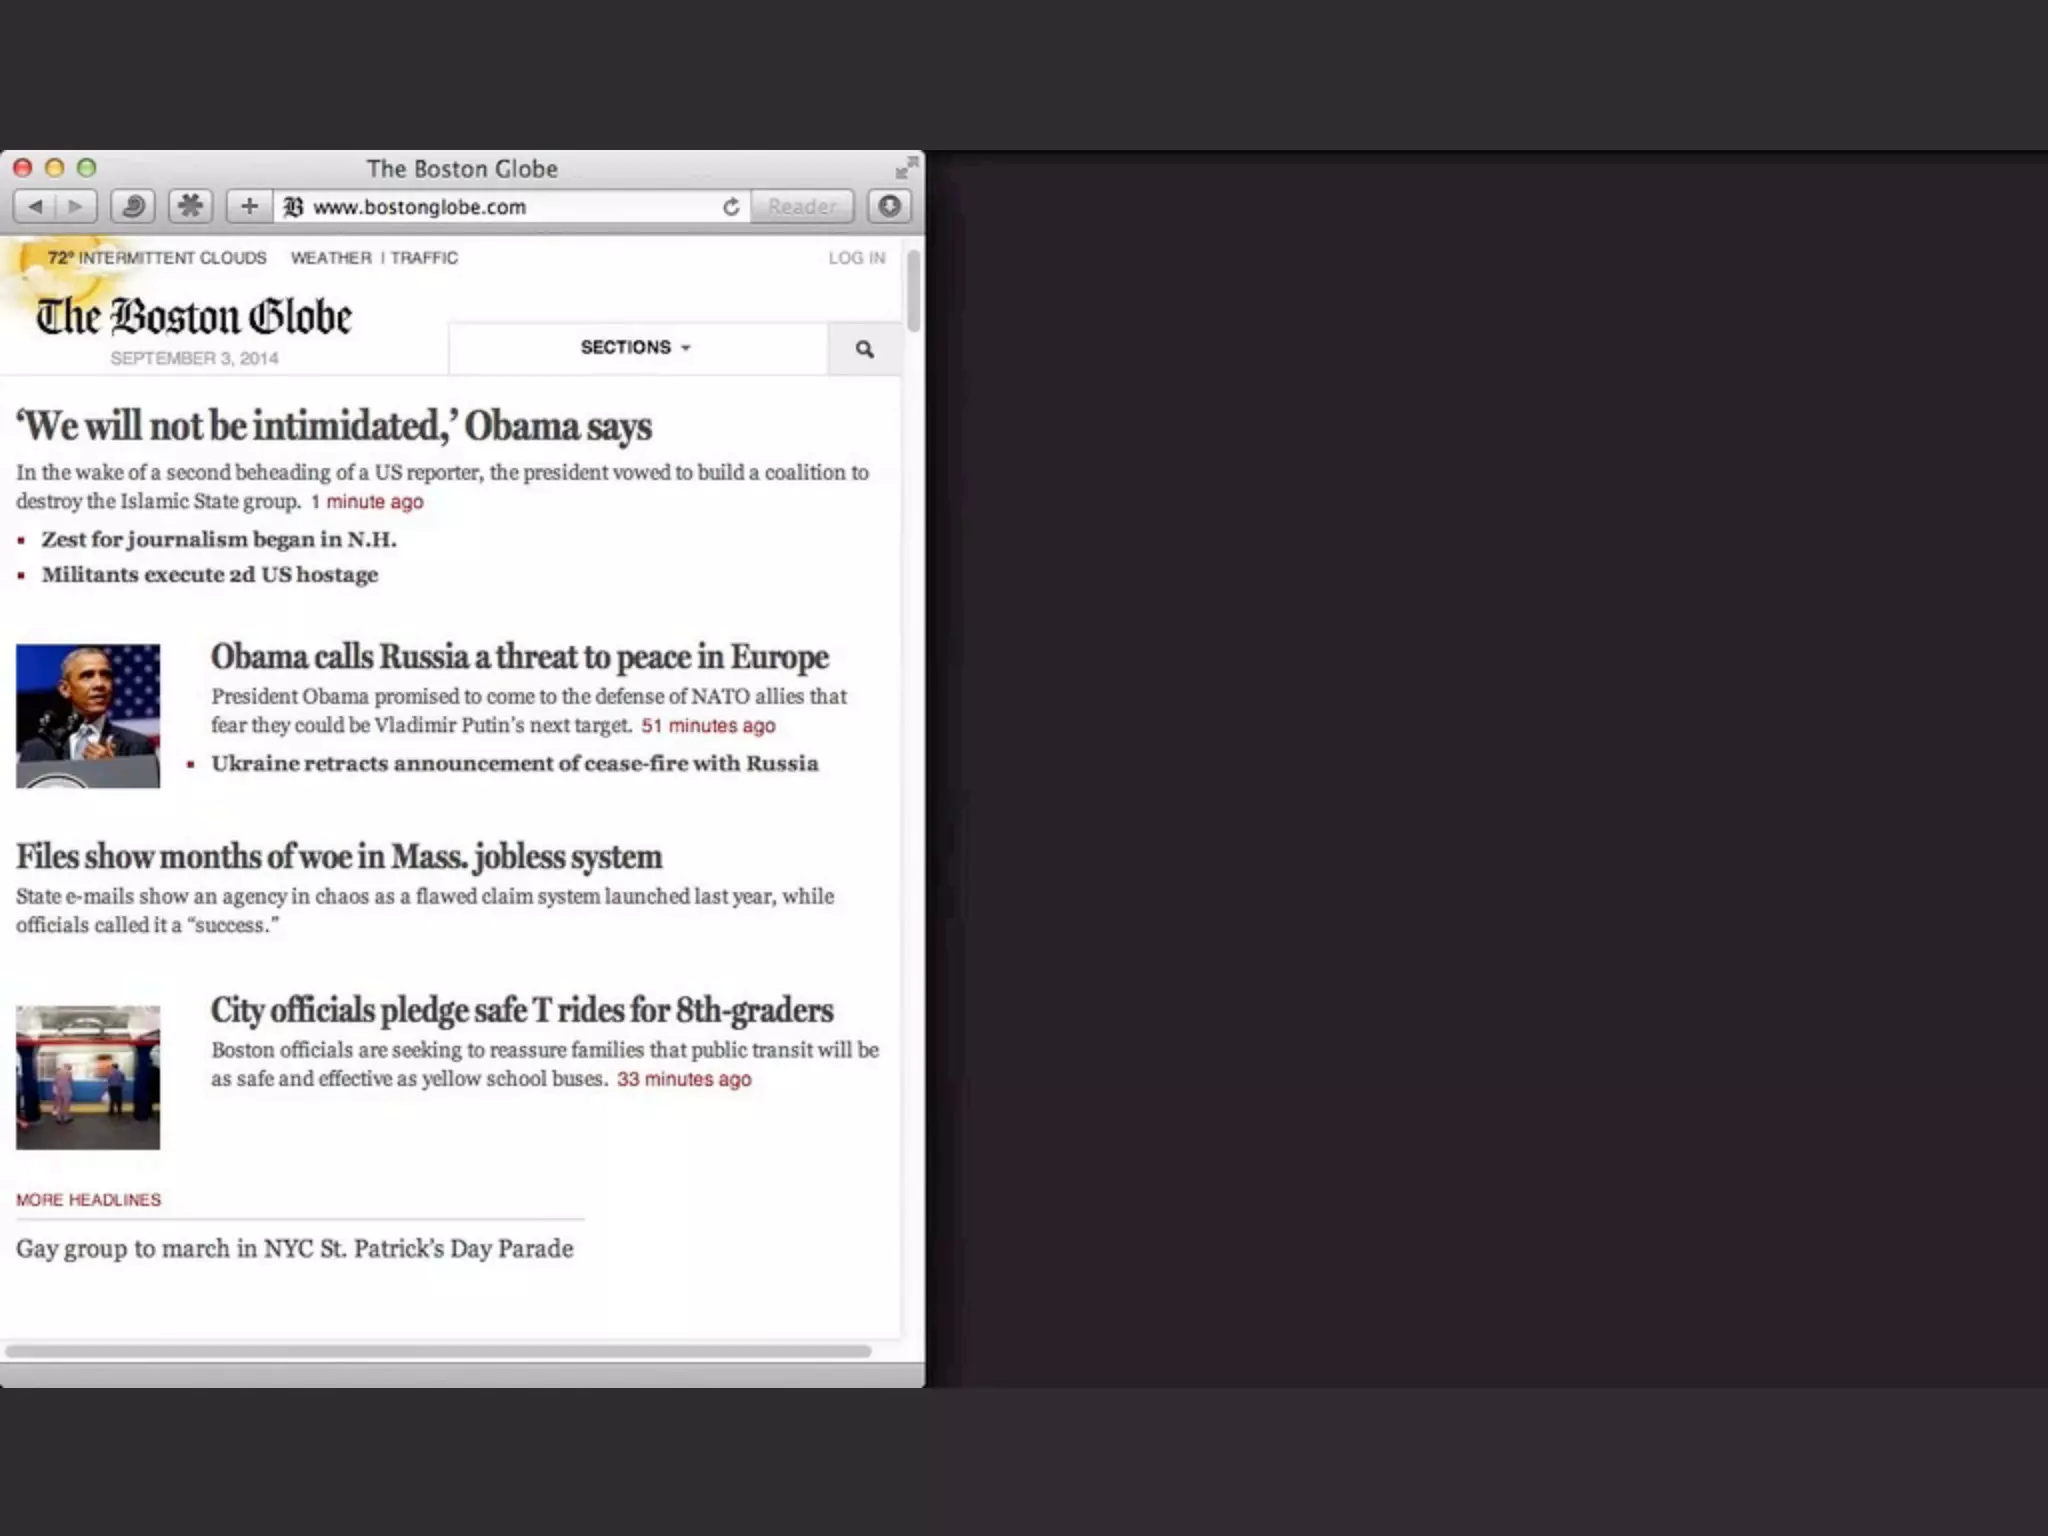Click the browser forward arrow button
2048x1536 pixels.
coord(75,207)
